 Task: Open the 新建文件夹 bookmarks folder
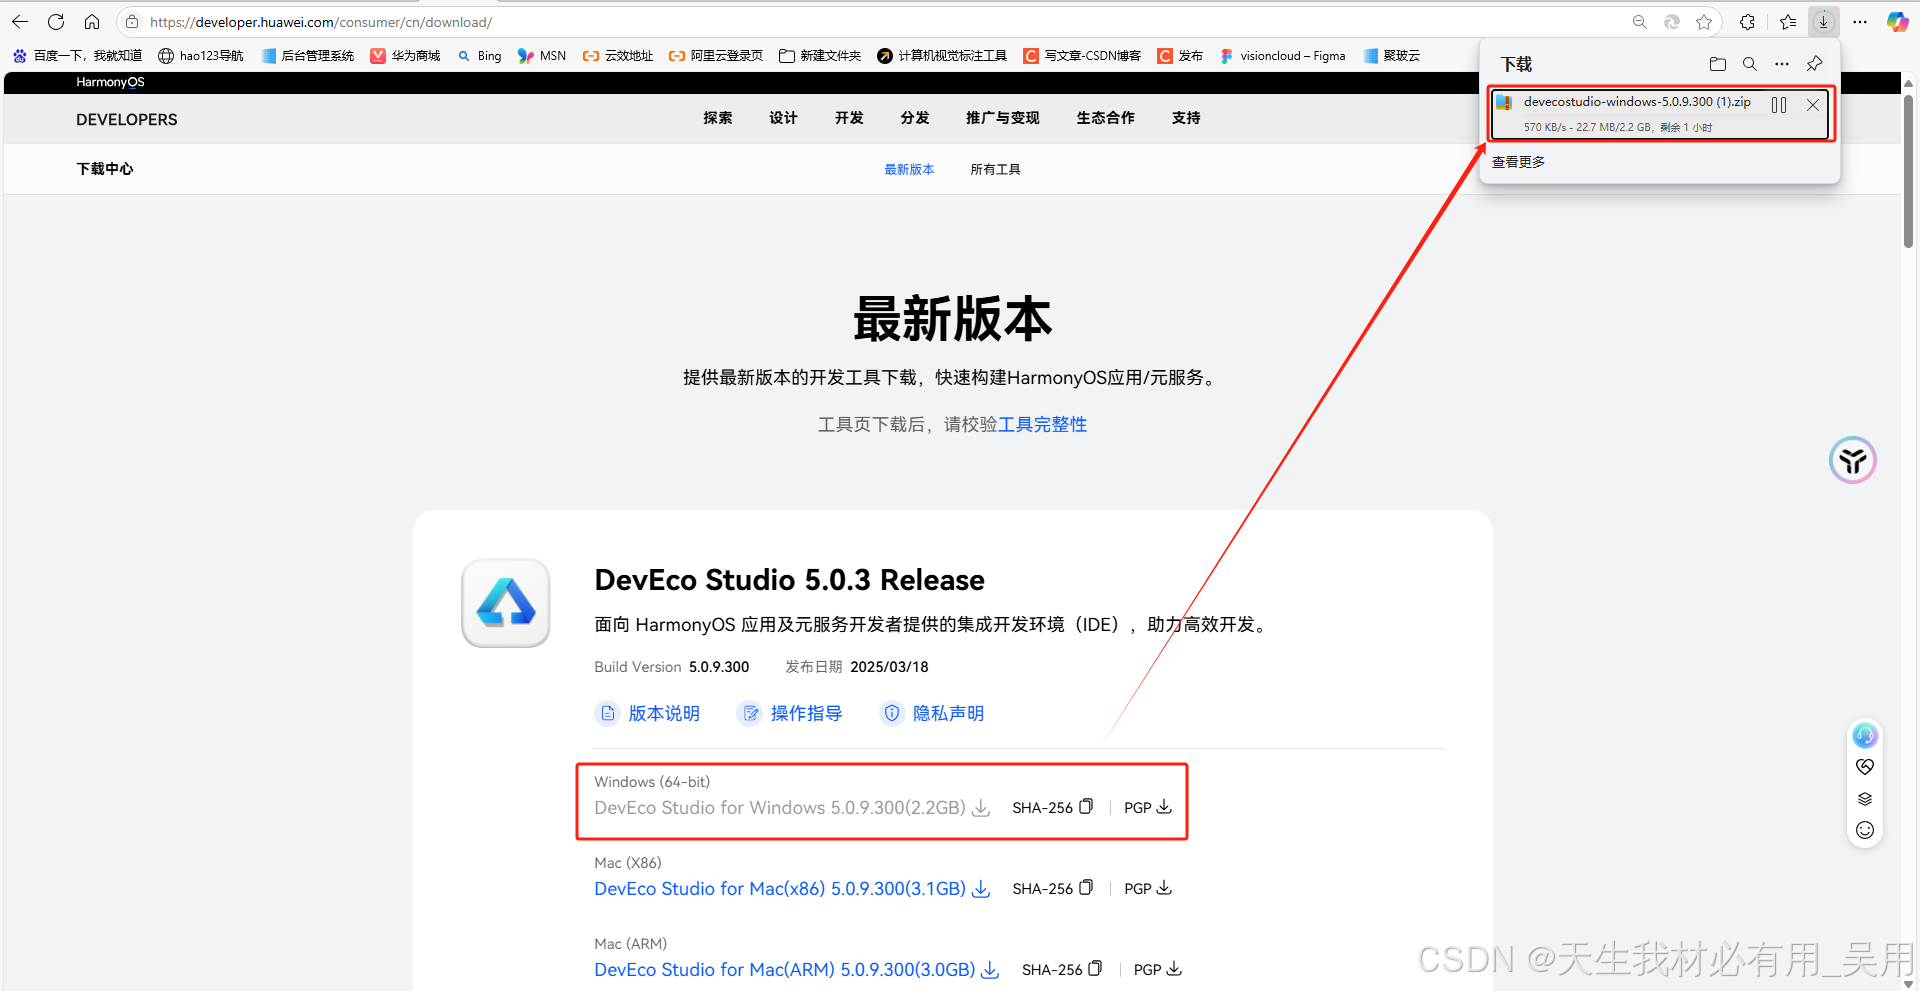coord(820,56)
